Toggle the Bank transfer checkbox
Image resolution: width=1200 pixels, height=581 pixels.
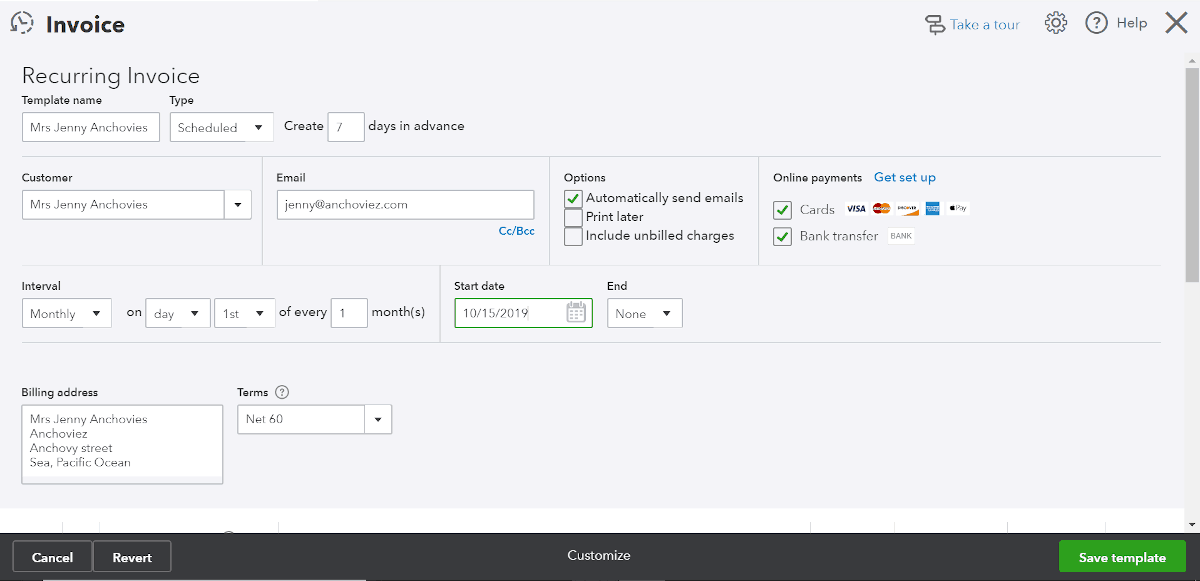[x=783, y=237]
